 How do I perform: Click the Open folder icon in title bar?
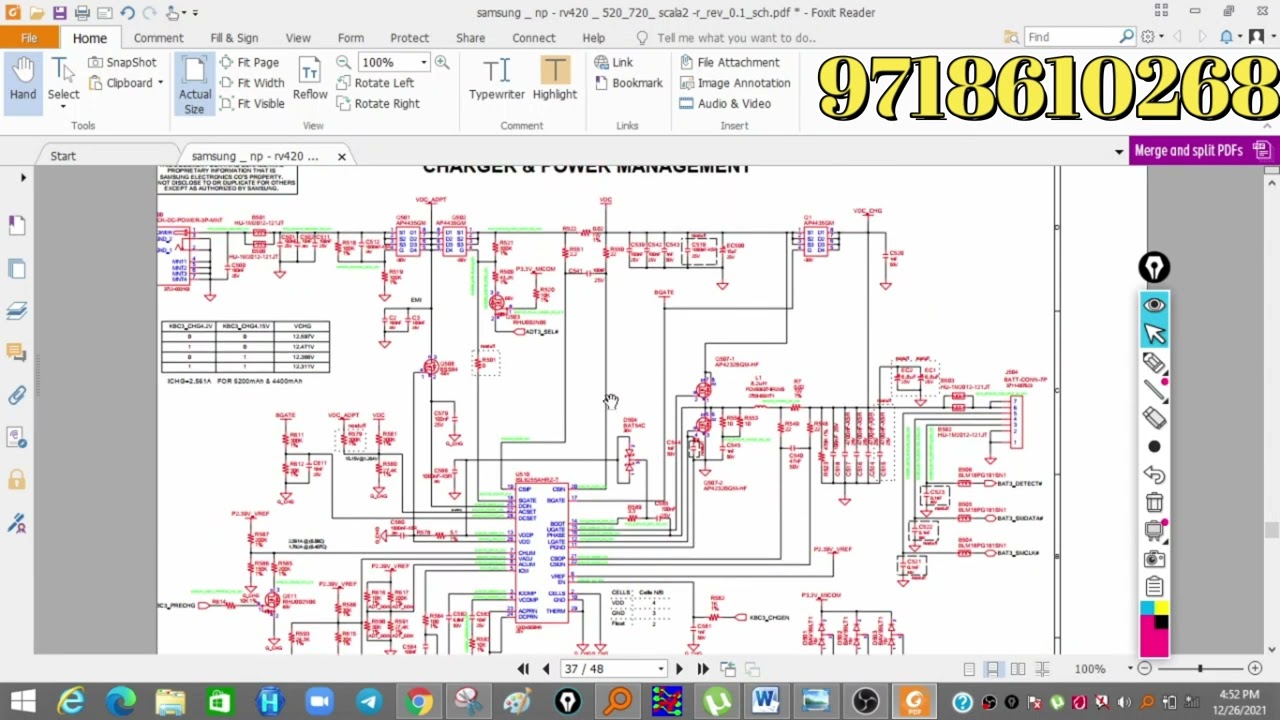[x=36, y=13]
